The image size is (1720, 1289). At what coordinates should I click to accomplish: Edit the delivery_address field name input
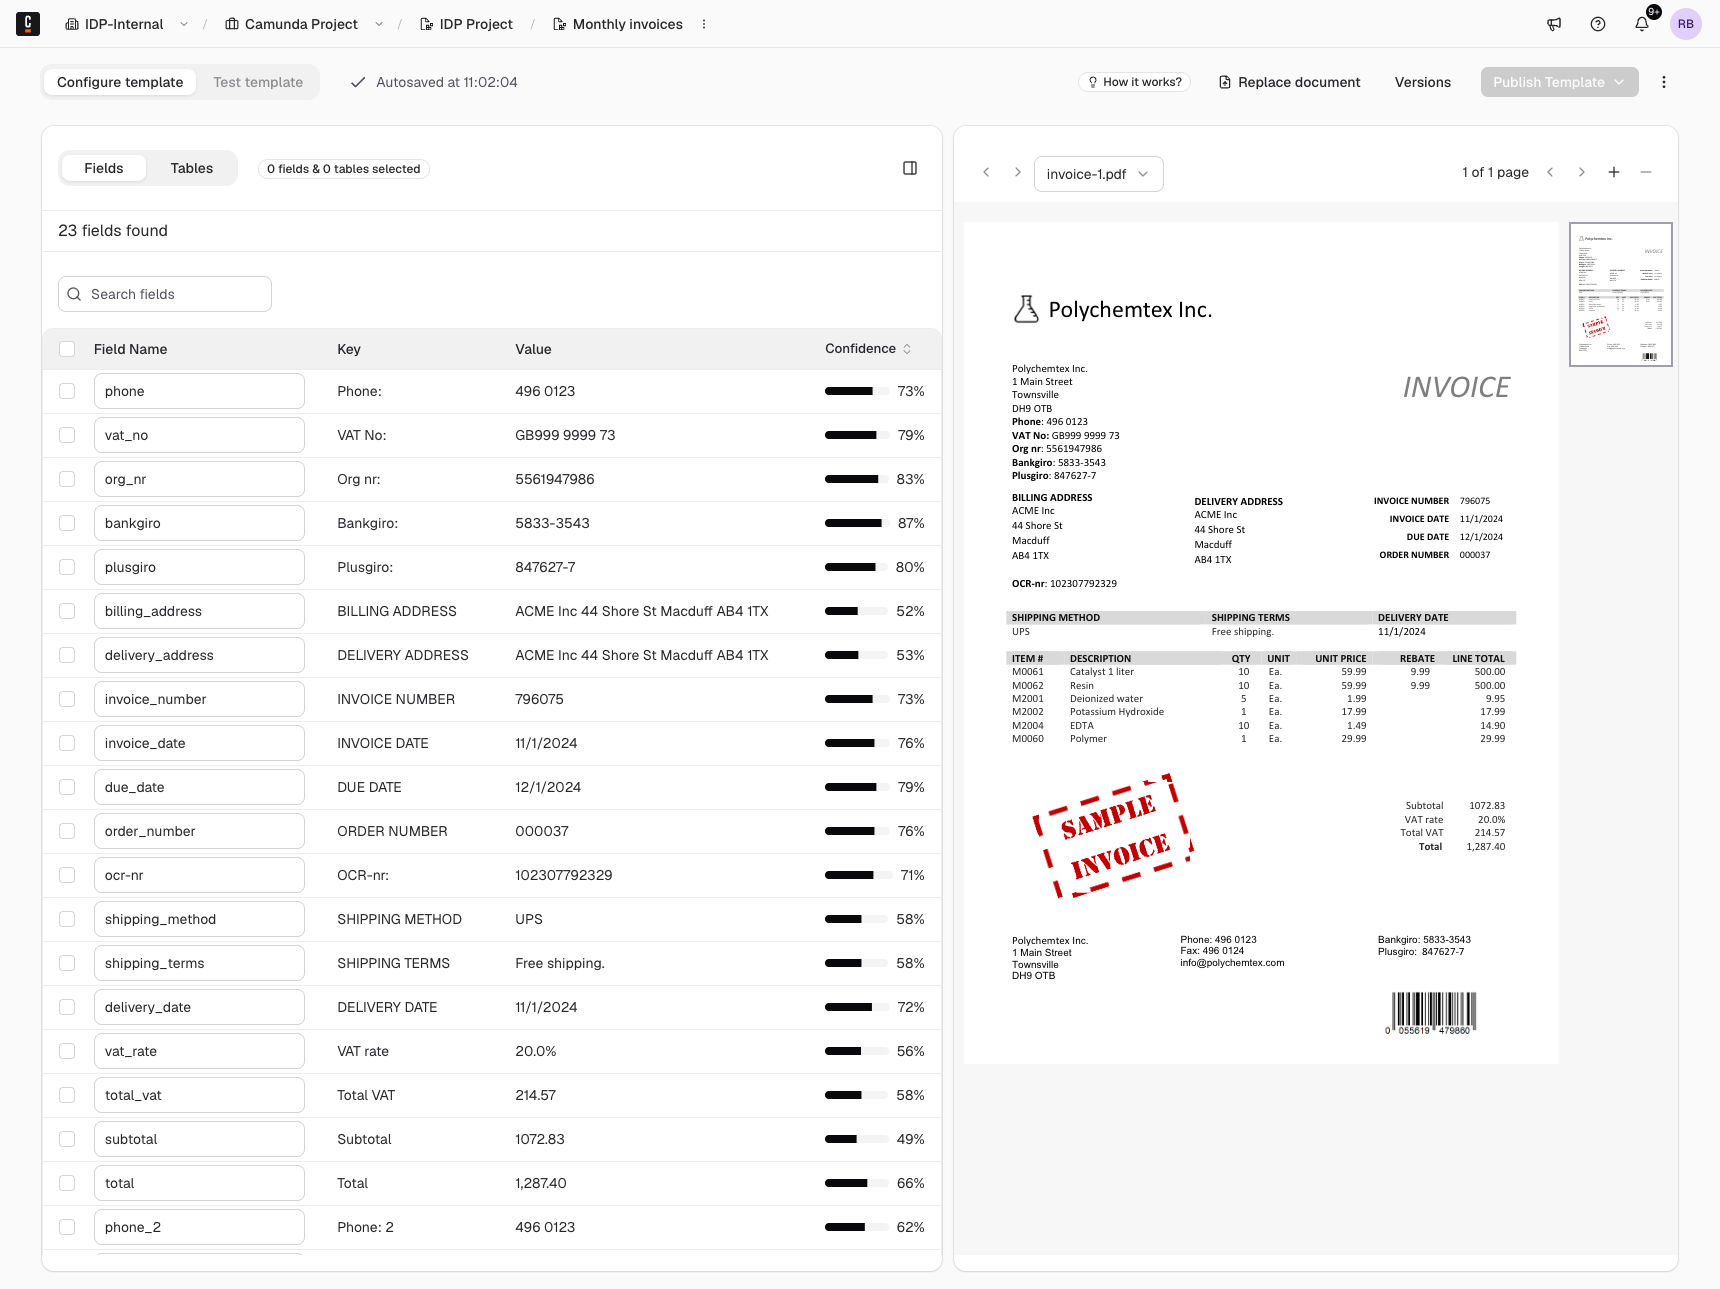[199, 655]
